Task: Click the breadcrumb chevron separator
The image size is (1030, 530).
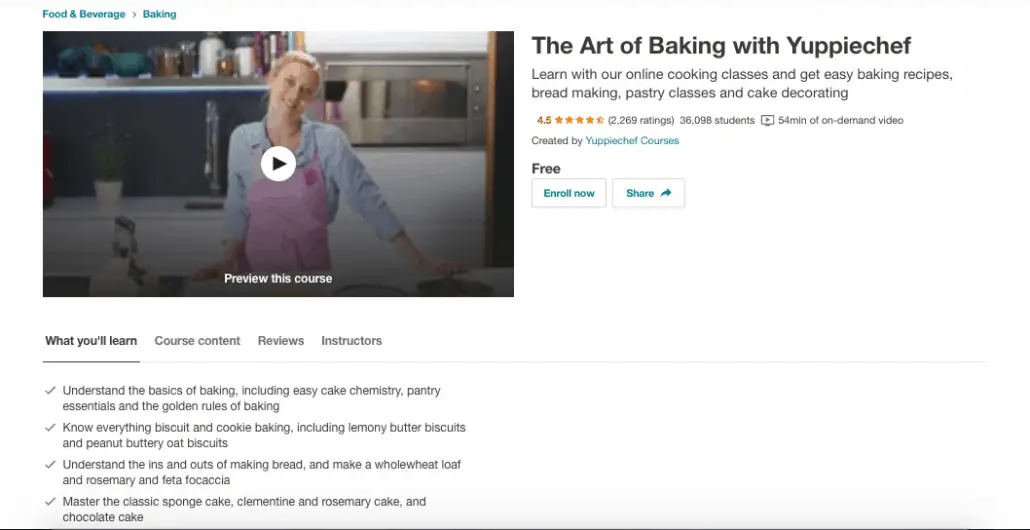Action: (134, 14)
